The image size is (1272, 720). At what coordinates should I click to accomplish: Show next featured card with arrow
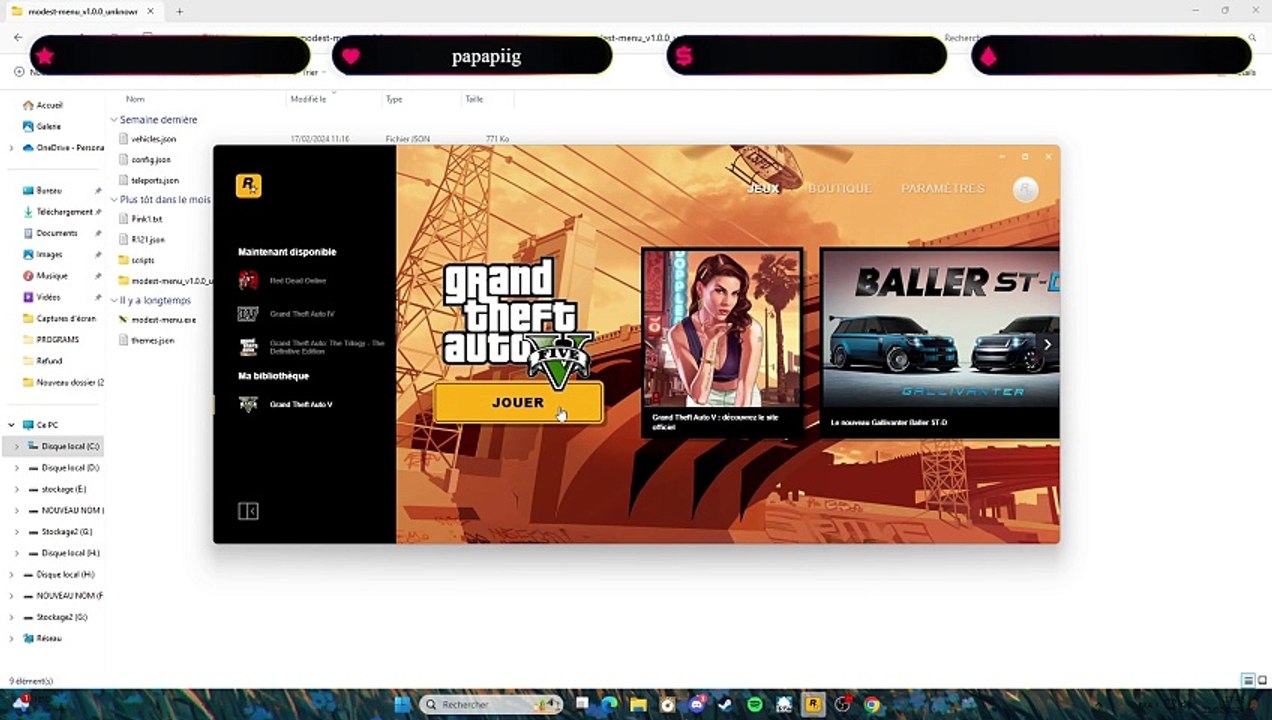pyautogui.click(x=1047, y=344)
